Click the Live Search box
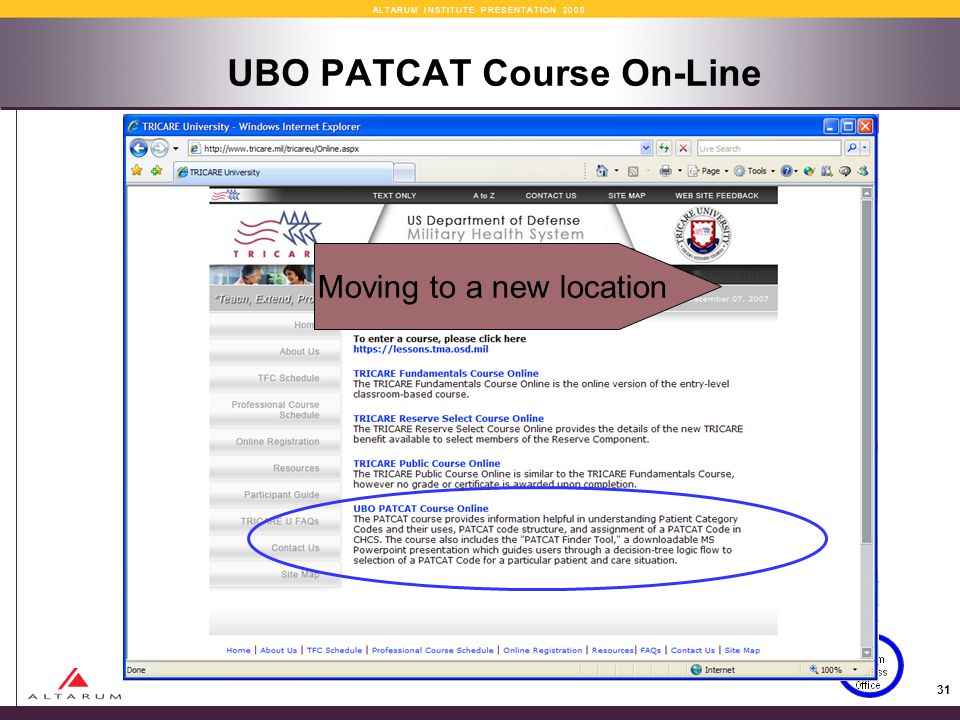 768,148
